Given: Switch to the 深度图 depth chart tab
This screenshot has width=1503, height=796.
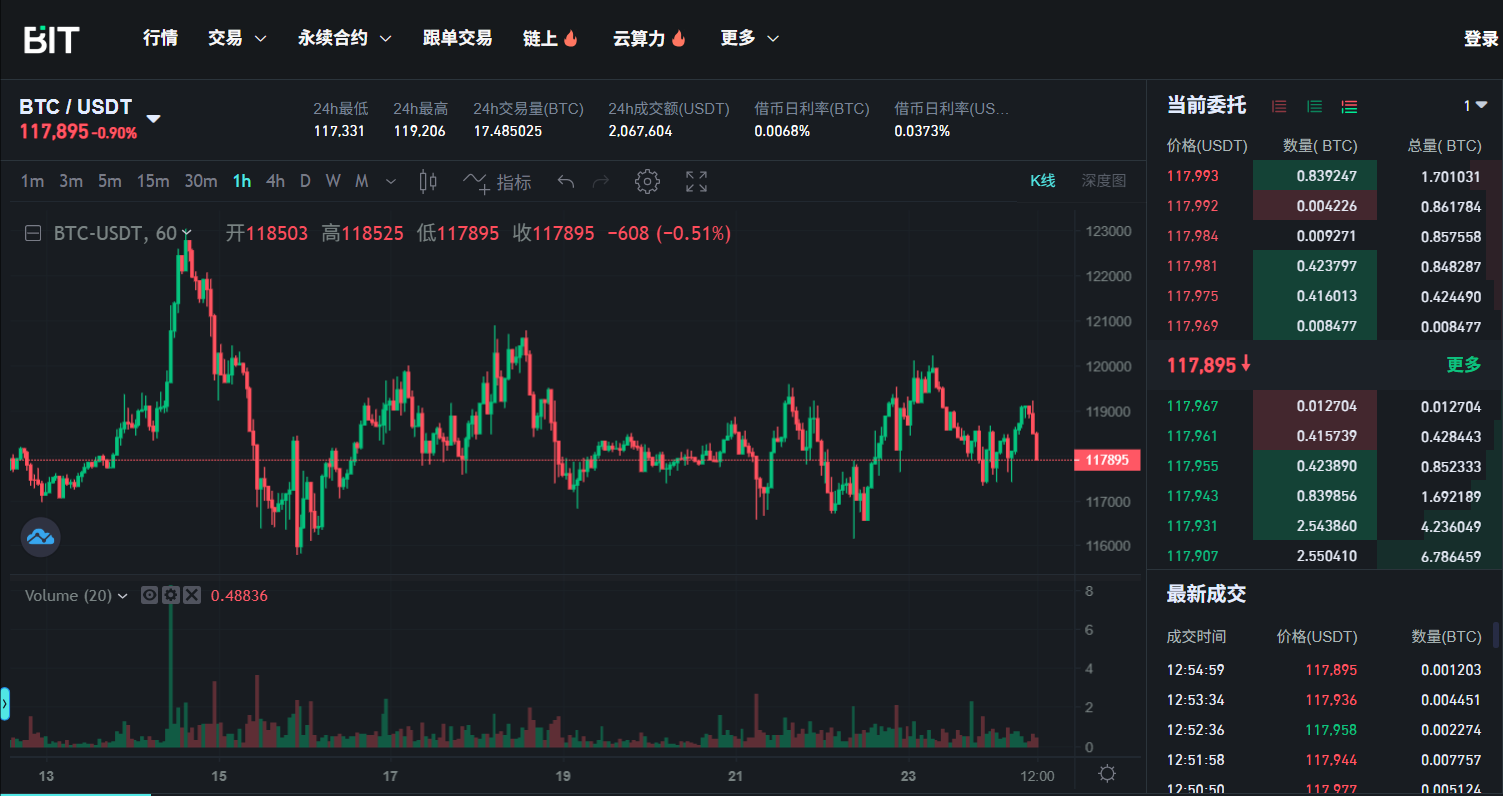Looking at the screenshot, I should (1103, 181).
